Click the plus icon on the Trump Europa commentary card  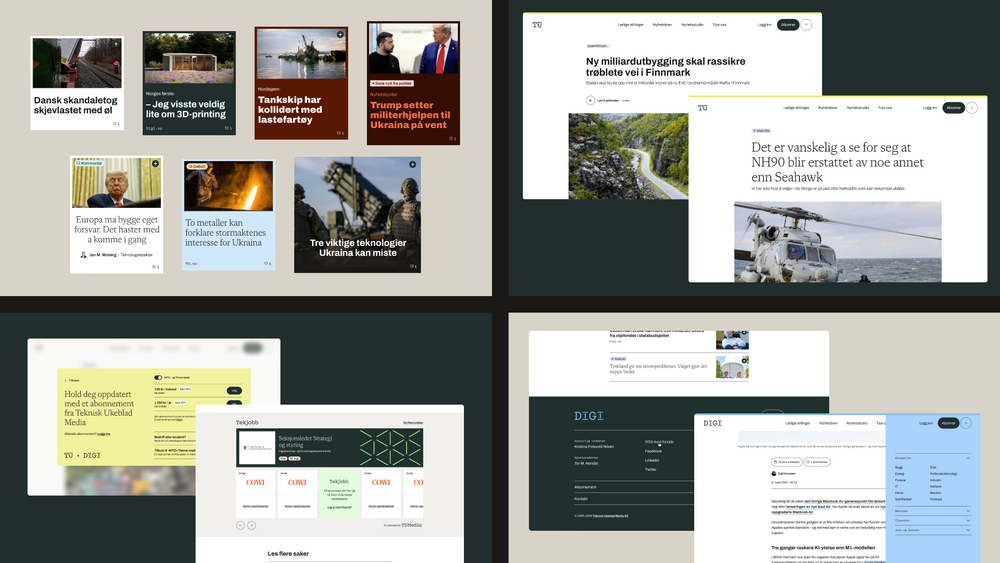pos(155,164)
